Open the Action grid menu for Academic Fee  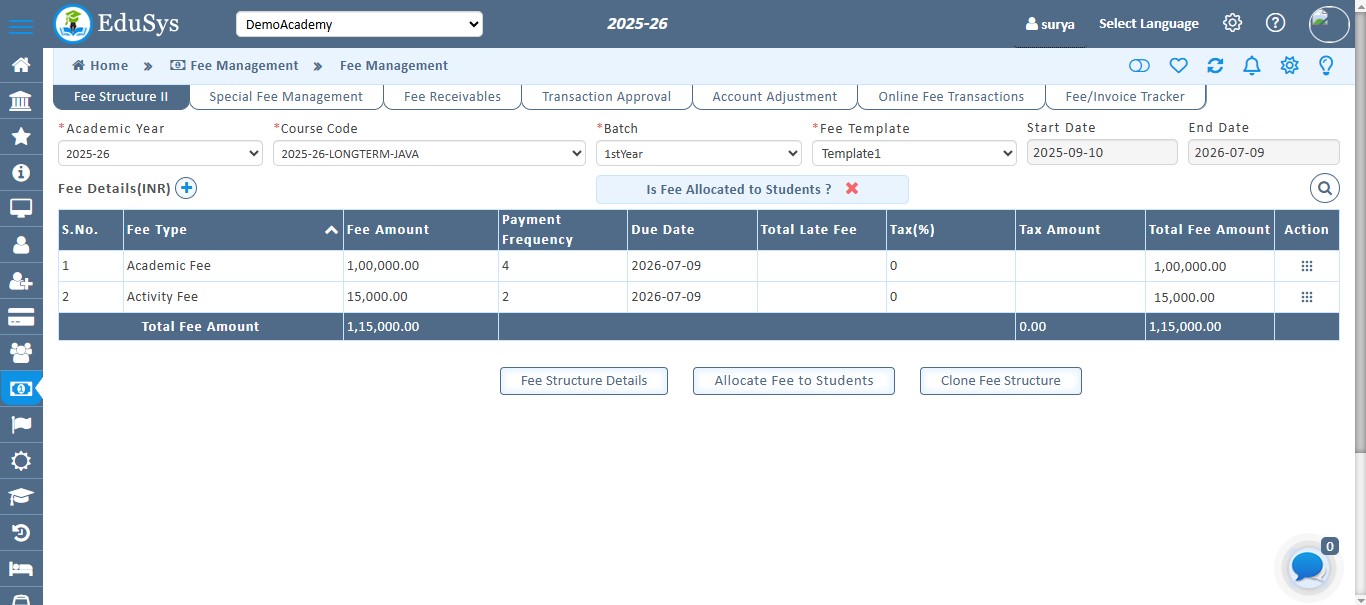pos(1306,265)
